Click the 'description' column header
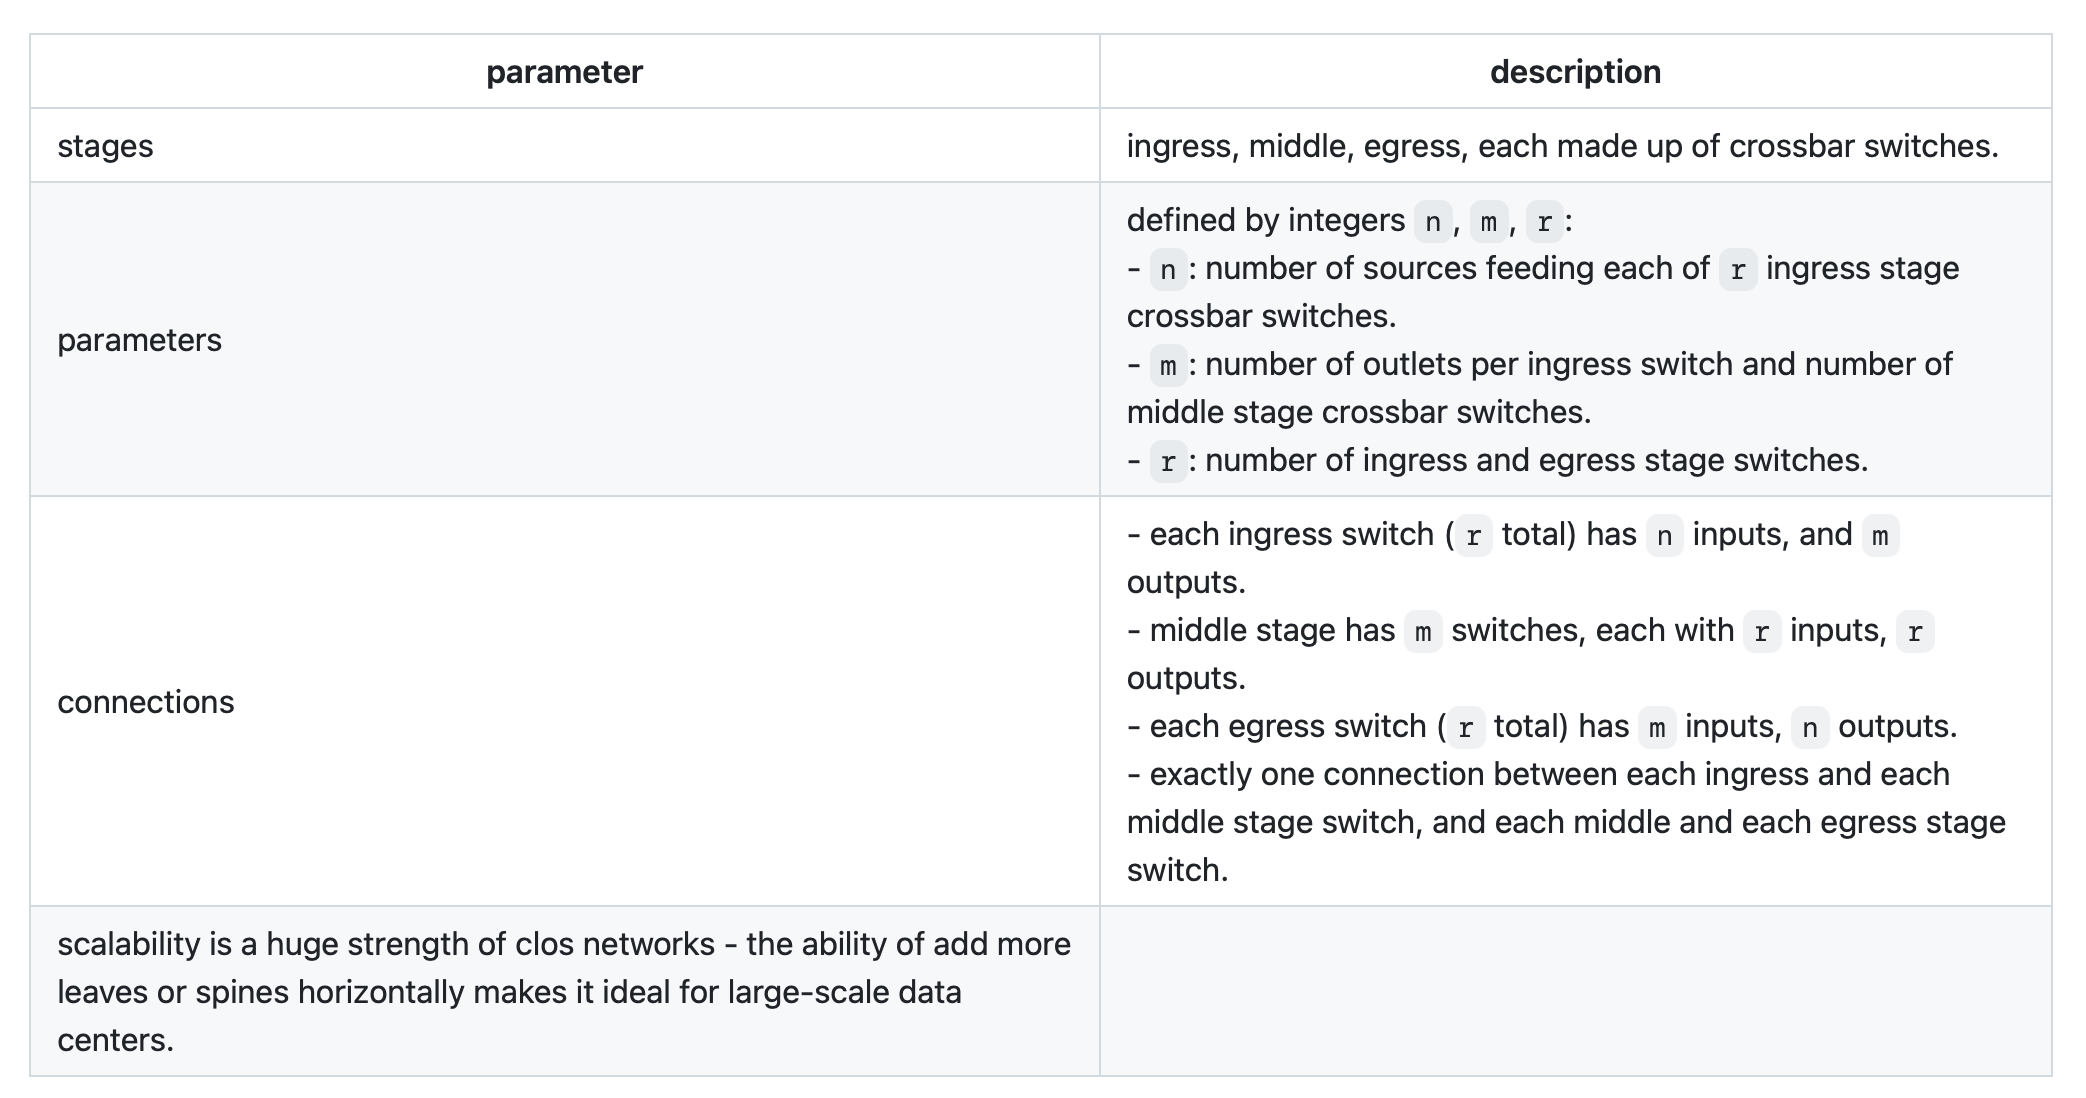The height and width of the screenshot is (1098, 2086). click(x=1575, y=72)
